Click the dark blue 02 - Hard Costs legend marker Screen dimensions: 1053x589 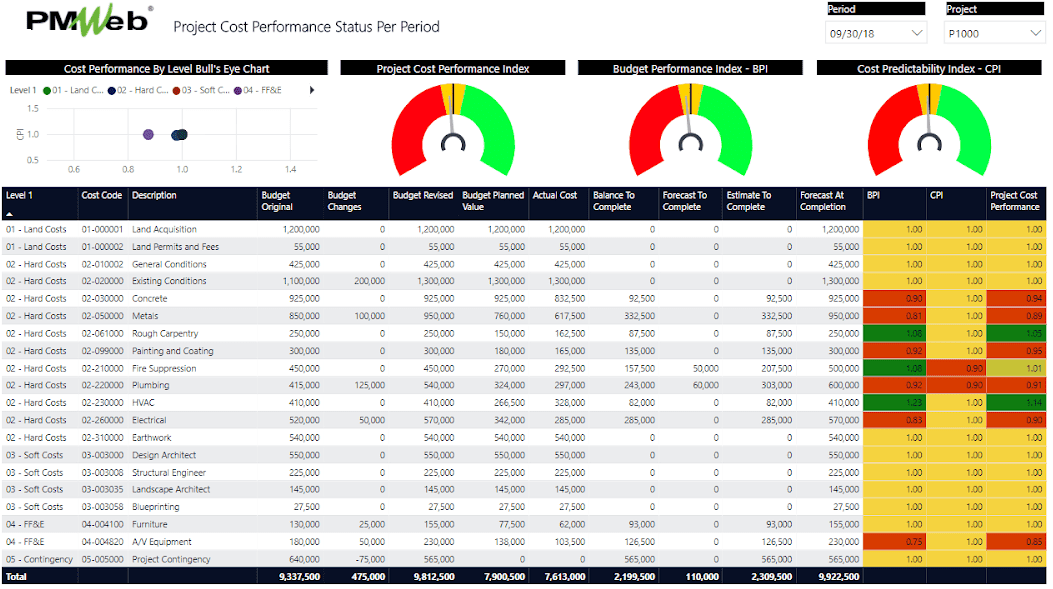tap(112, 90)
